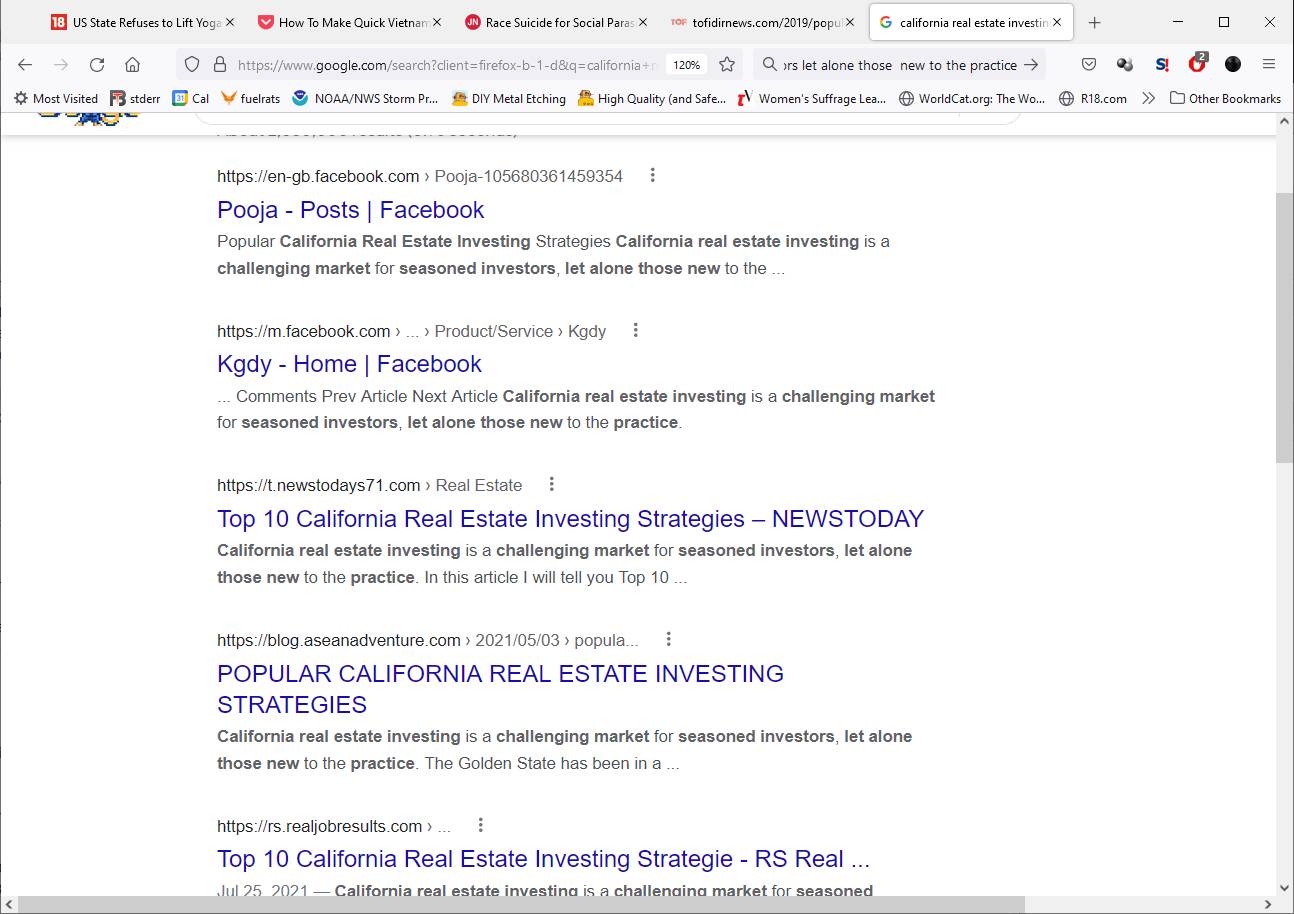
Task: Reset the 120% zoom level badge
Action: (x=686, y=65)
